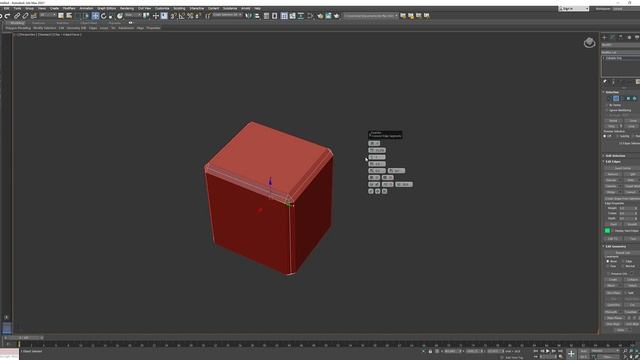Select the Edge sub-object level icon
This screenshot has width=640, height=360.
pyautogui.click(x=616, y=98)
